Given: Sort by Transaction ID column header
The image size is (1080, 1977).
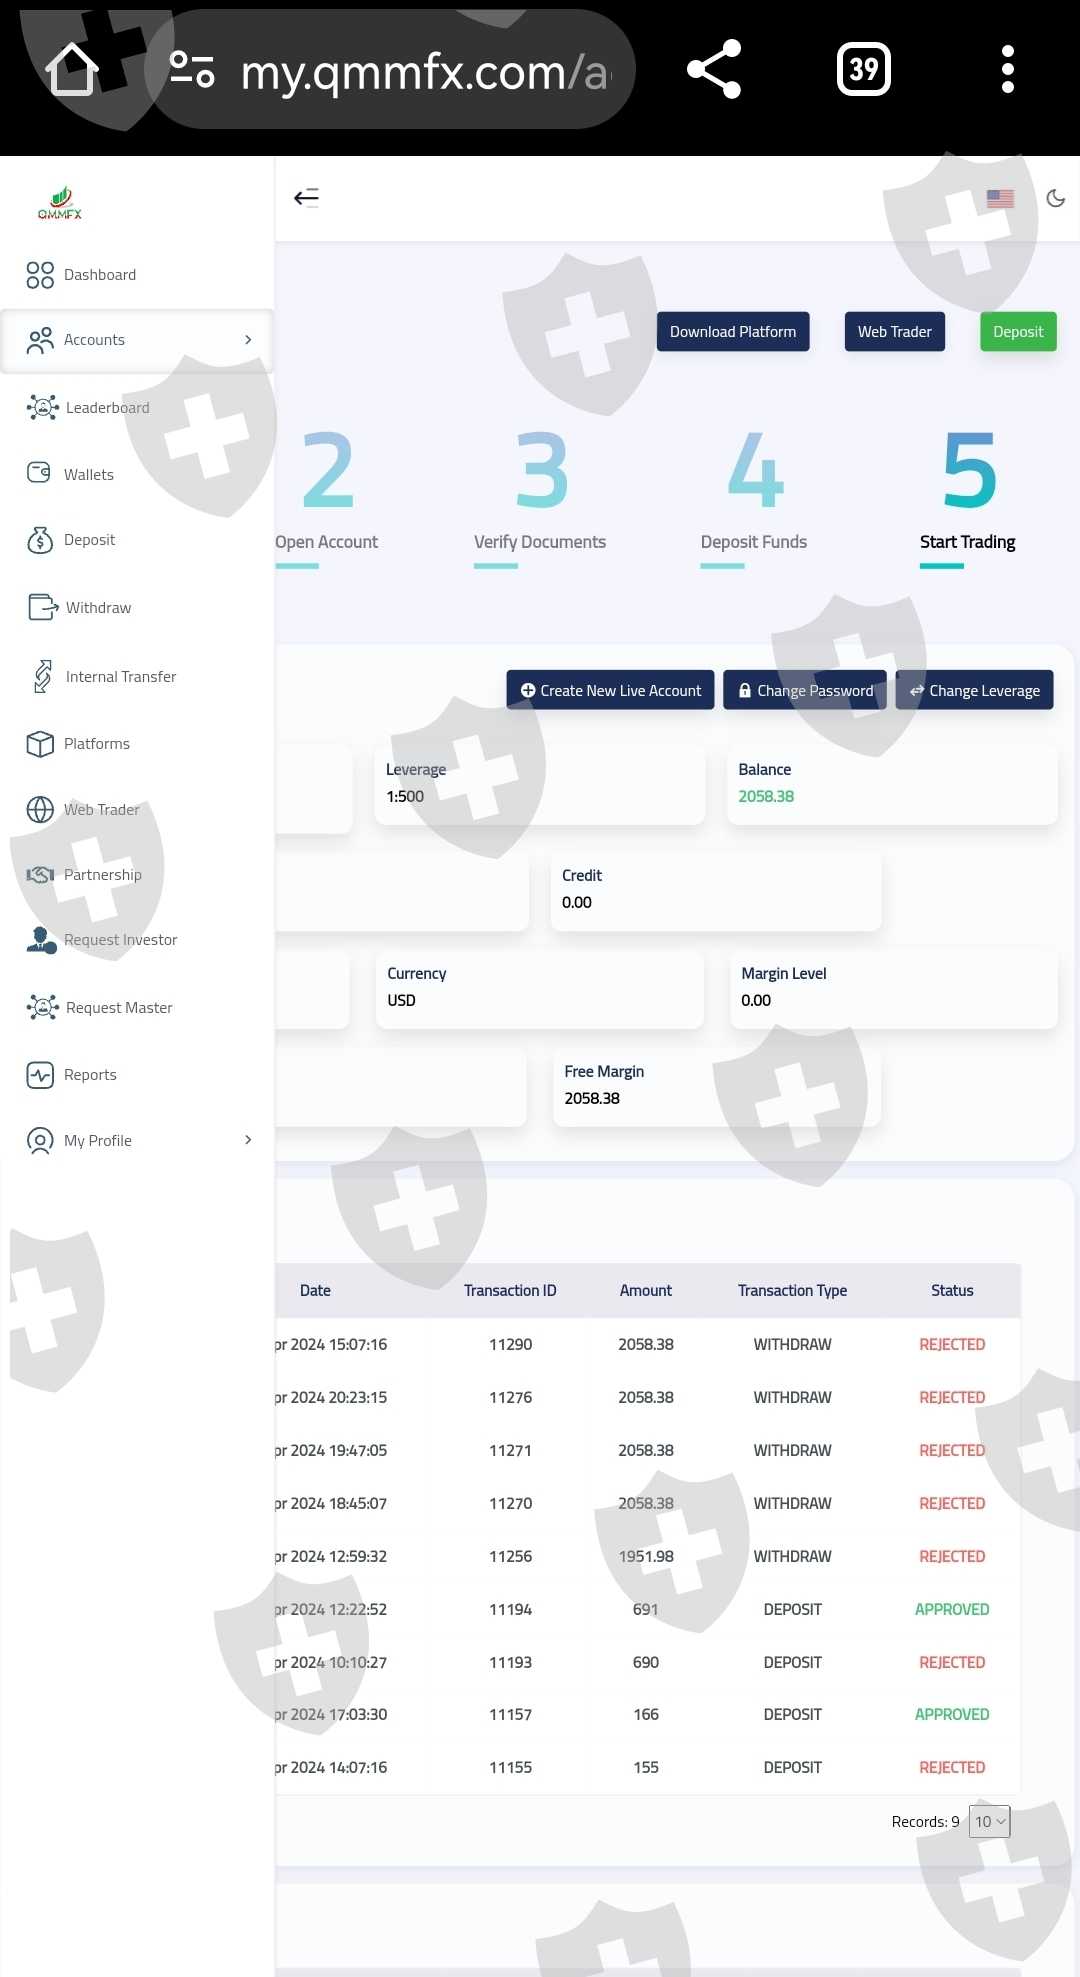Looking at the screenshot, I should coord(510,1290).
